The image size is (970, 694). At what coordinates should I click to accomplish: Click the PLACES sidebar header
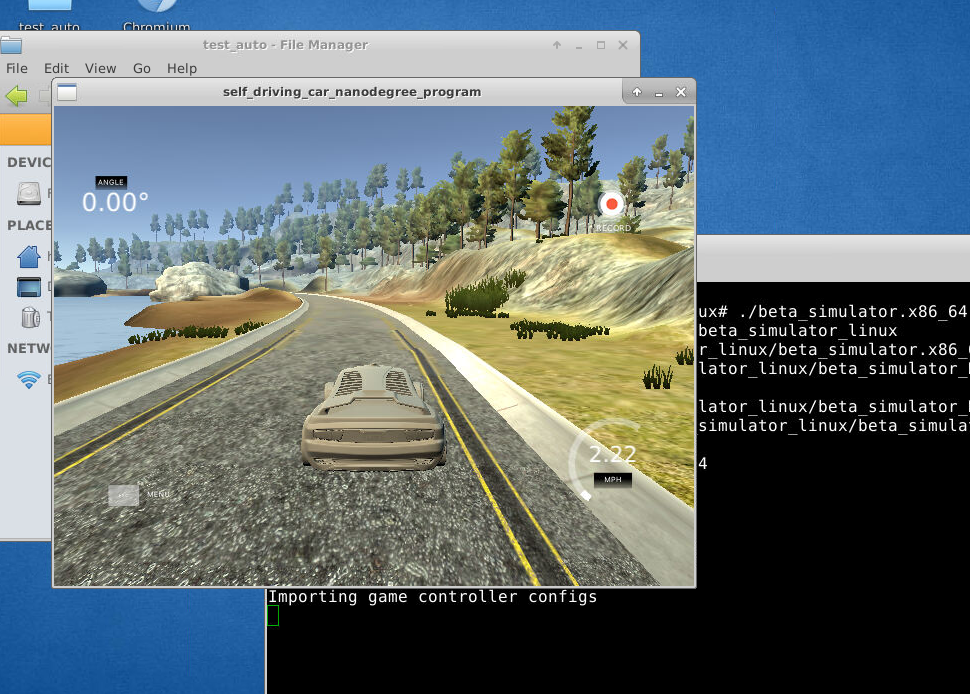(x=28, y=225)
